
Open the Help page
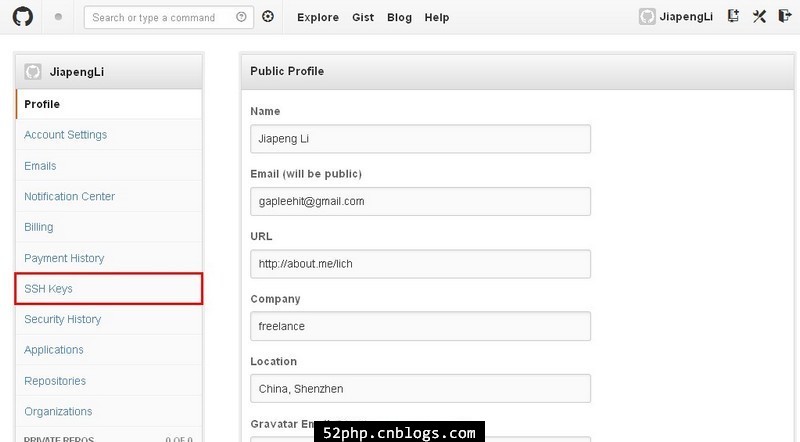[x=437, y=17]
